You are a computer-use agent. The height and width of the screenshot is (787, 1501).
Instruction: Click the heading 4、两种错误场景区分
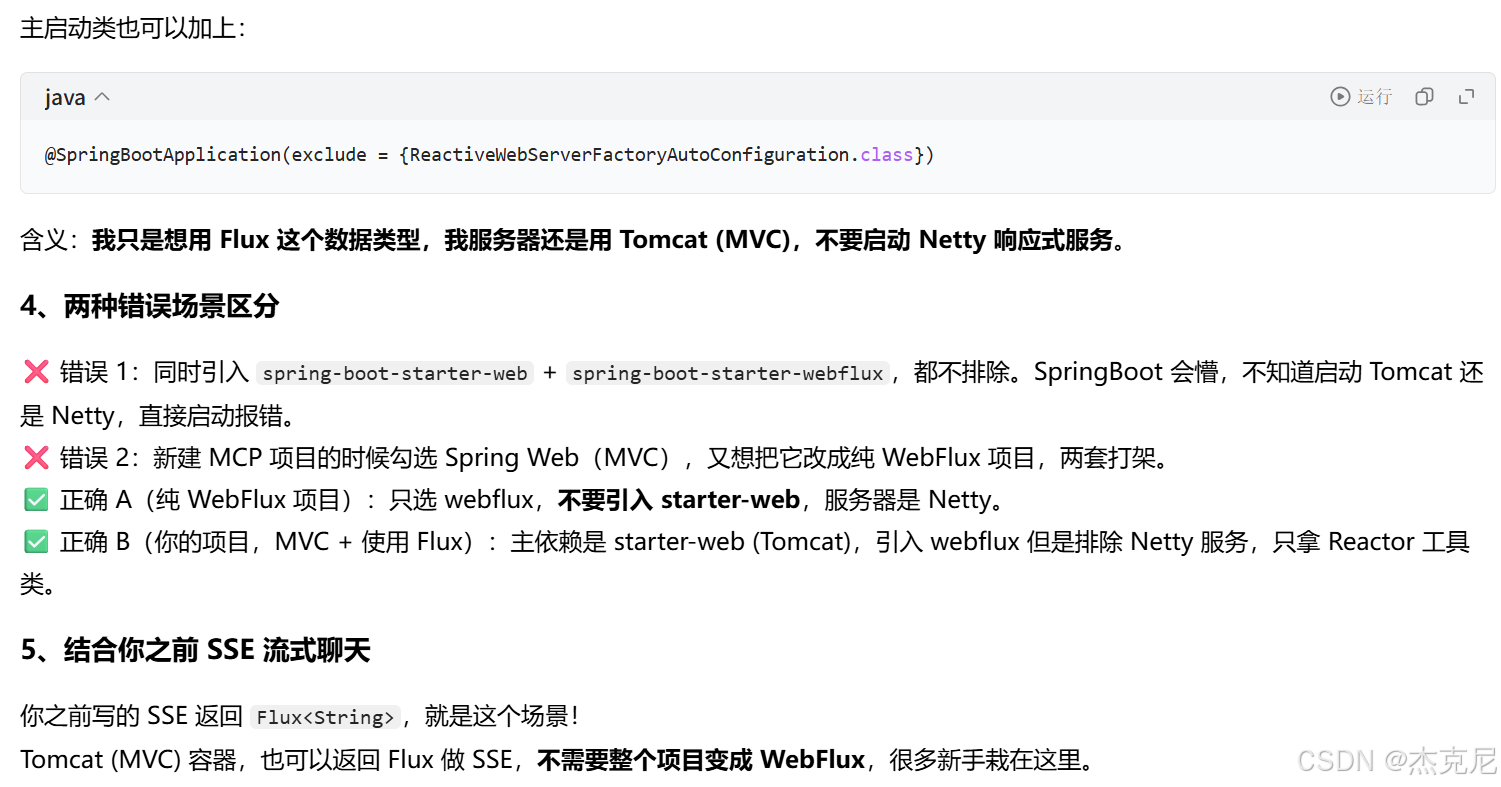coord(149,307)
